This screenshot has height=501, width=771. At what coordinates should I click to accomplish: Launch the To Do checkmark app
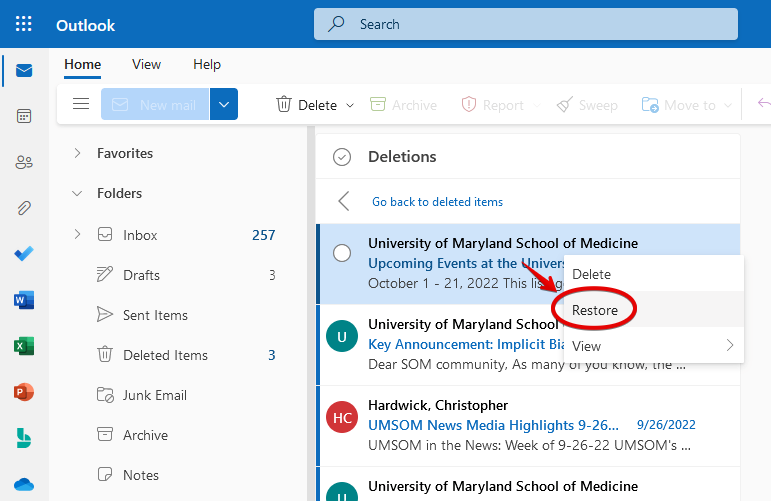[x=24, y=254]
